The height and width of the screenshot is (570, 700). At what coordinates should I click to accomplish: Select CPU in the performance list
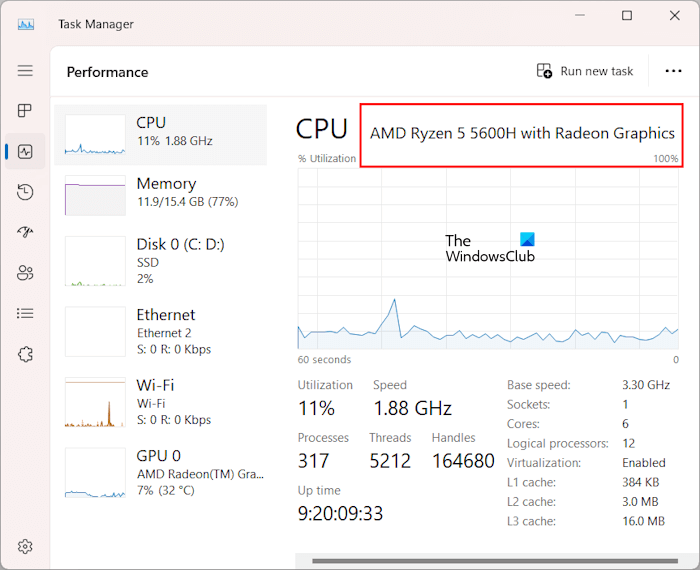point(160,133)
